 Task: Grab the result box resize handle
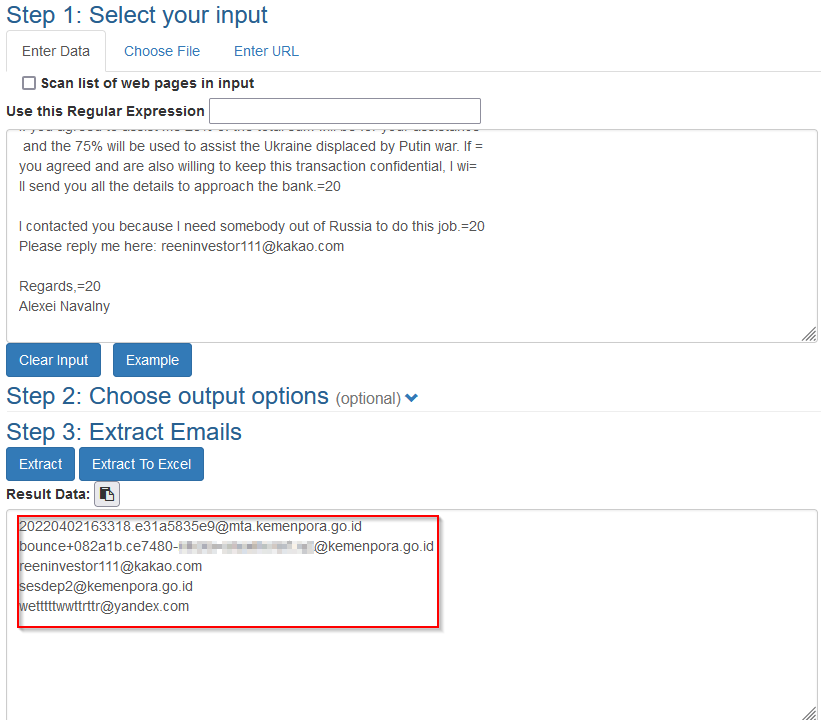808,712
